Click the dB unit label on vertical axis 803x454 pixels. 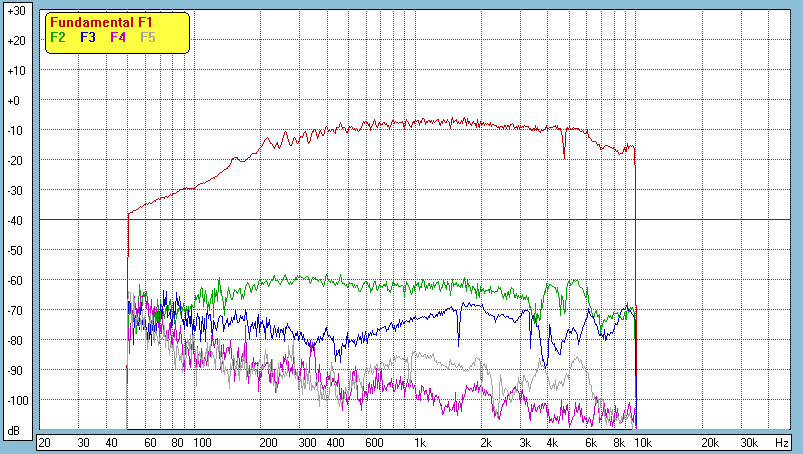coord(14,431)
